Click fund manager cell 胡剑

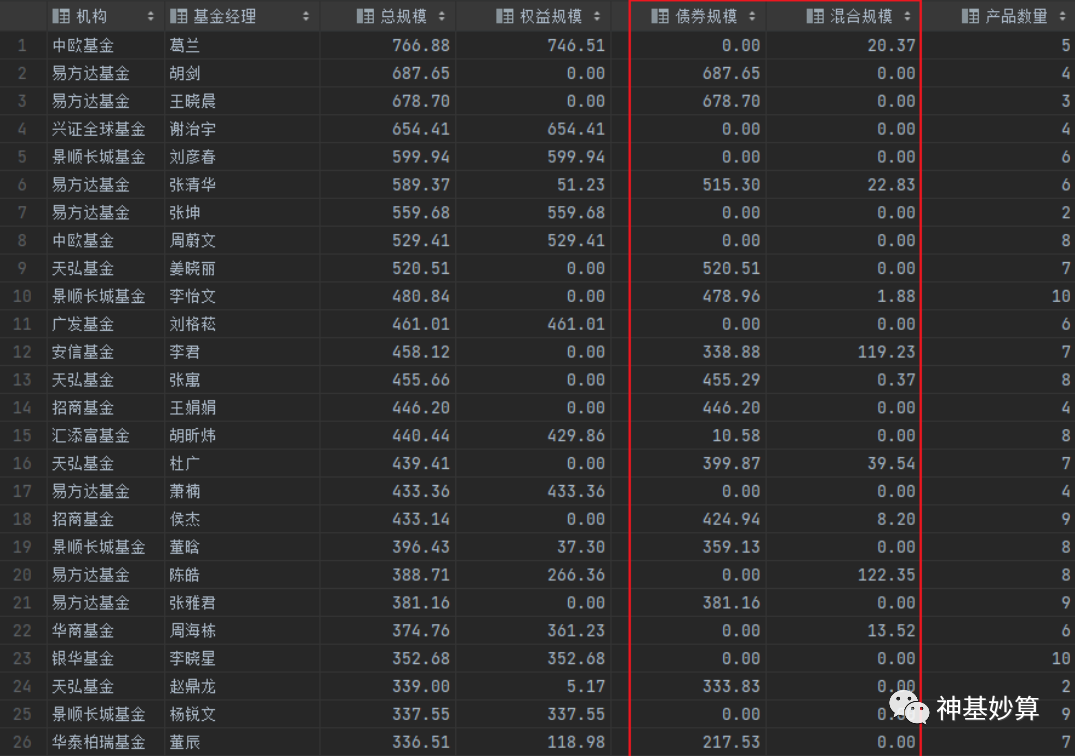pos(185,73)
